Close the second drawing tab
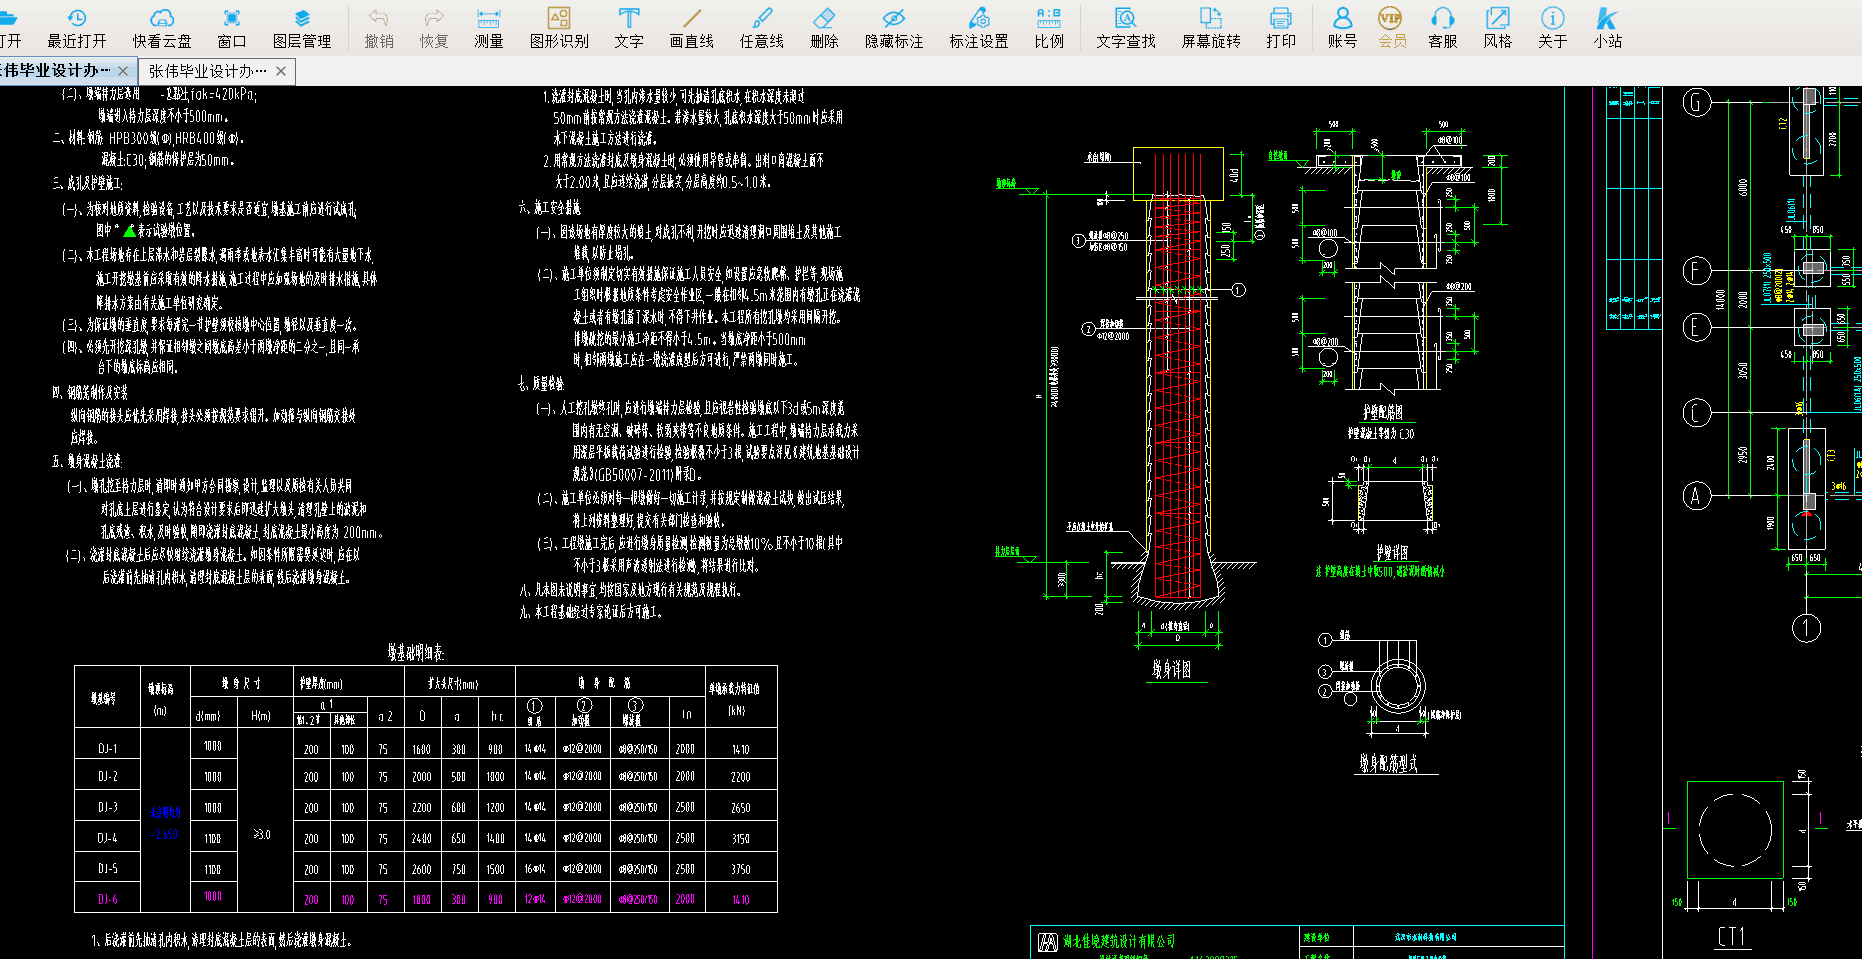Screen dimensions: 1862x959 point(281,71)
